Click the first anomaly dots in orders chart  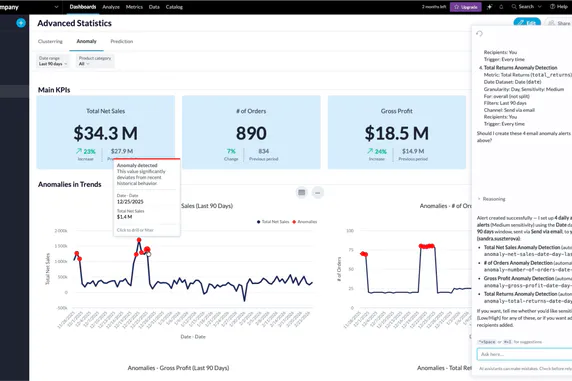364,254
